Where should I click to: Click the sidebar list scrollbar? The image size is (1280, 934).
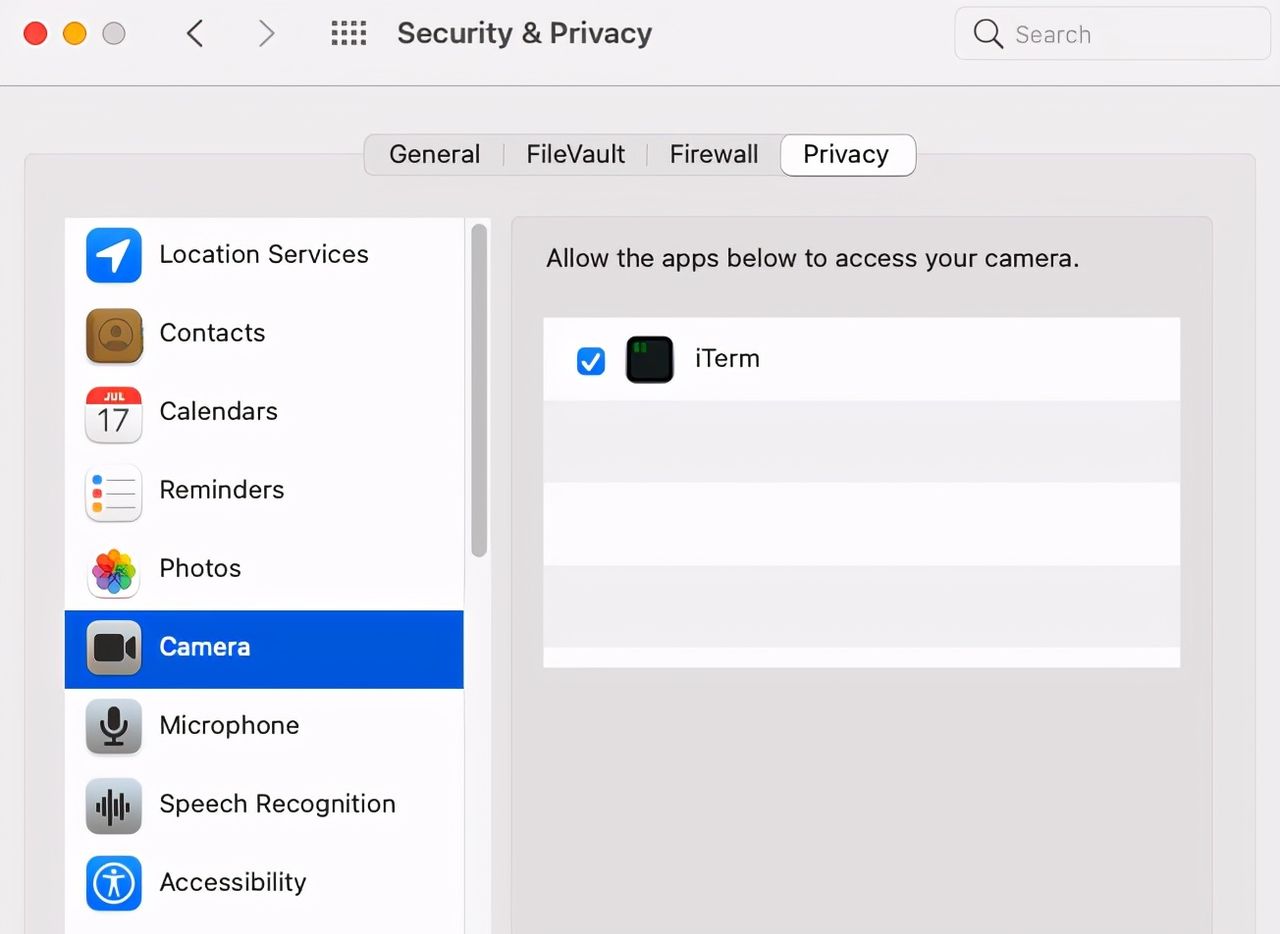tap(479, 390)
